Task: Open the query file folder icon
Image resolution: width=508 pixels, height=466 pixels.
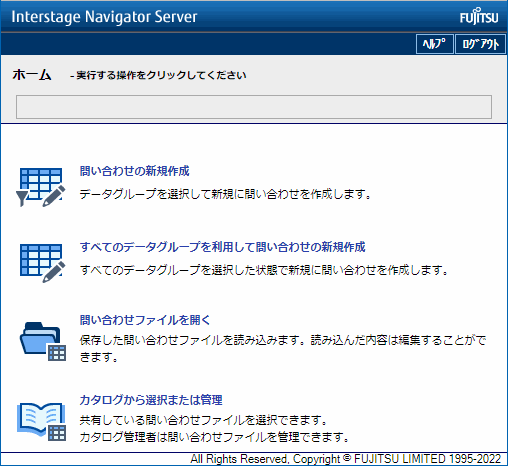Action: (x=43, y=341)
